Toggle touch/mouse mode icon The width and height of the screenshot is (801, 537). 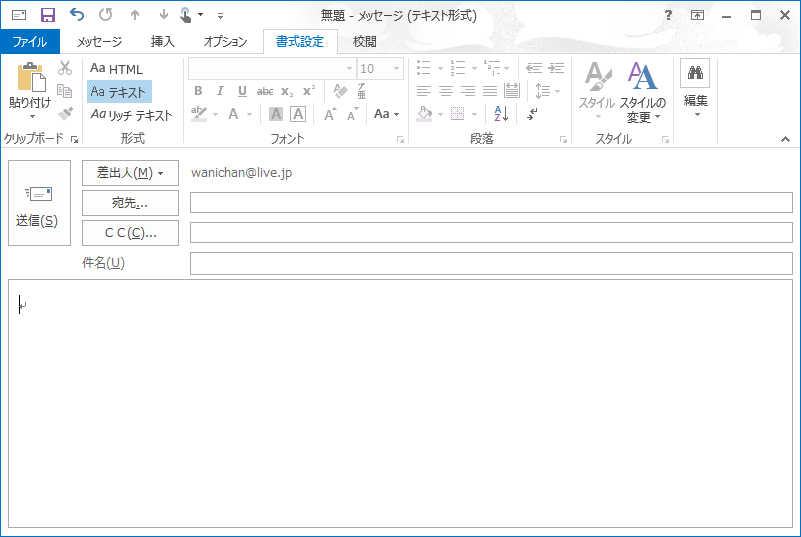point(185,15)
